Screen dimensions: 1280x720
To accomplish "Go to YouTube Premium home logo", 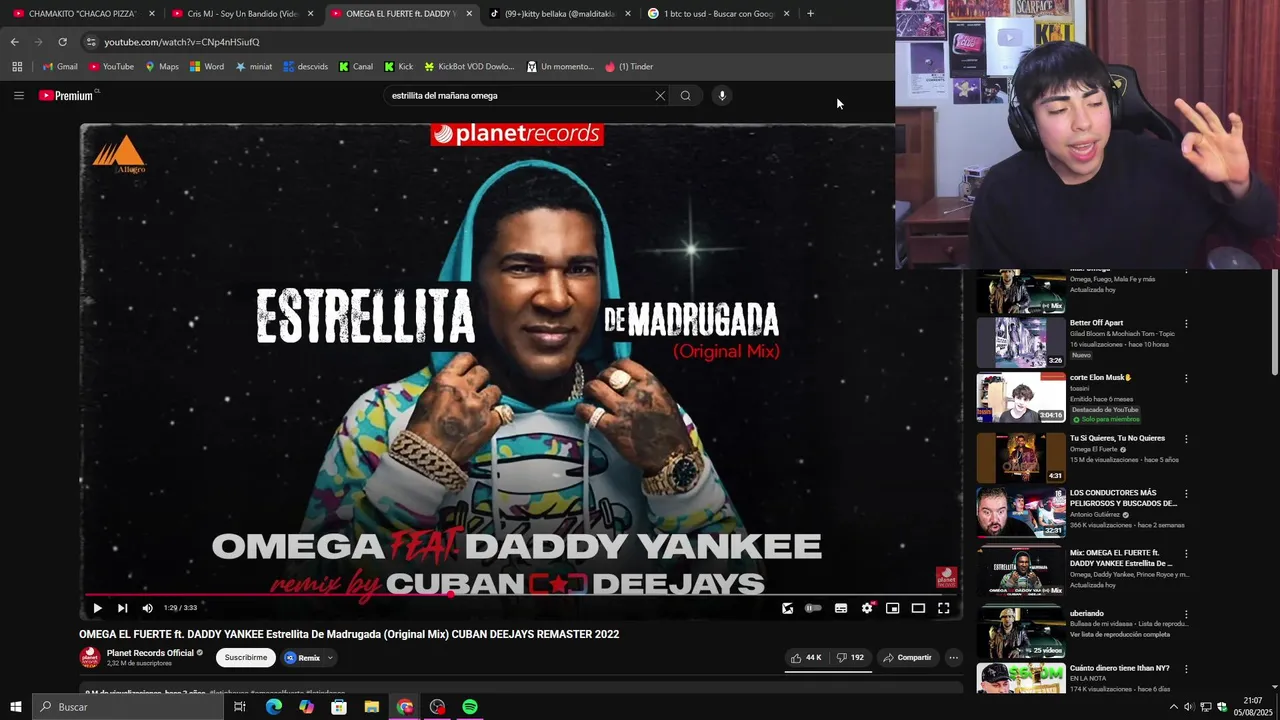I will (67, 96).
